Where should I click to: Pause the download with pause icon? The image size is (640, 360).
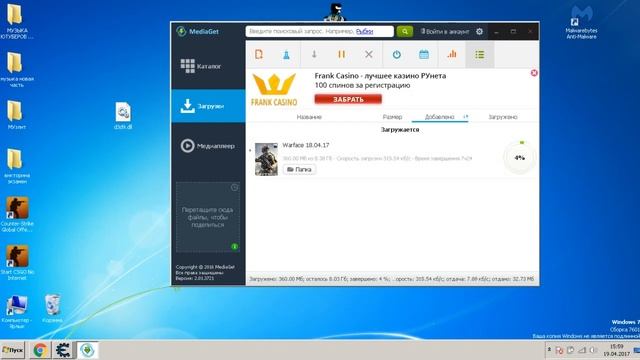click(342, 54)
